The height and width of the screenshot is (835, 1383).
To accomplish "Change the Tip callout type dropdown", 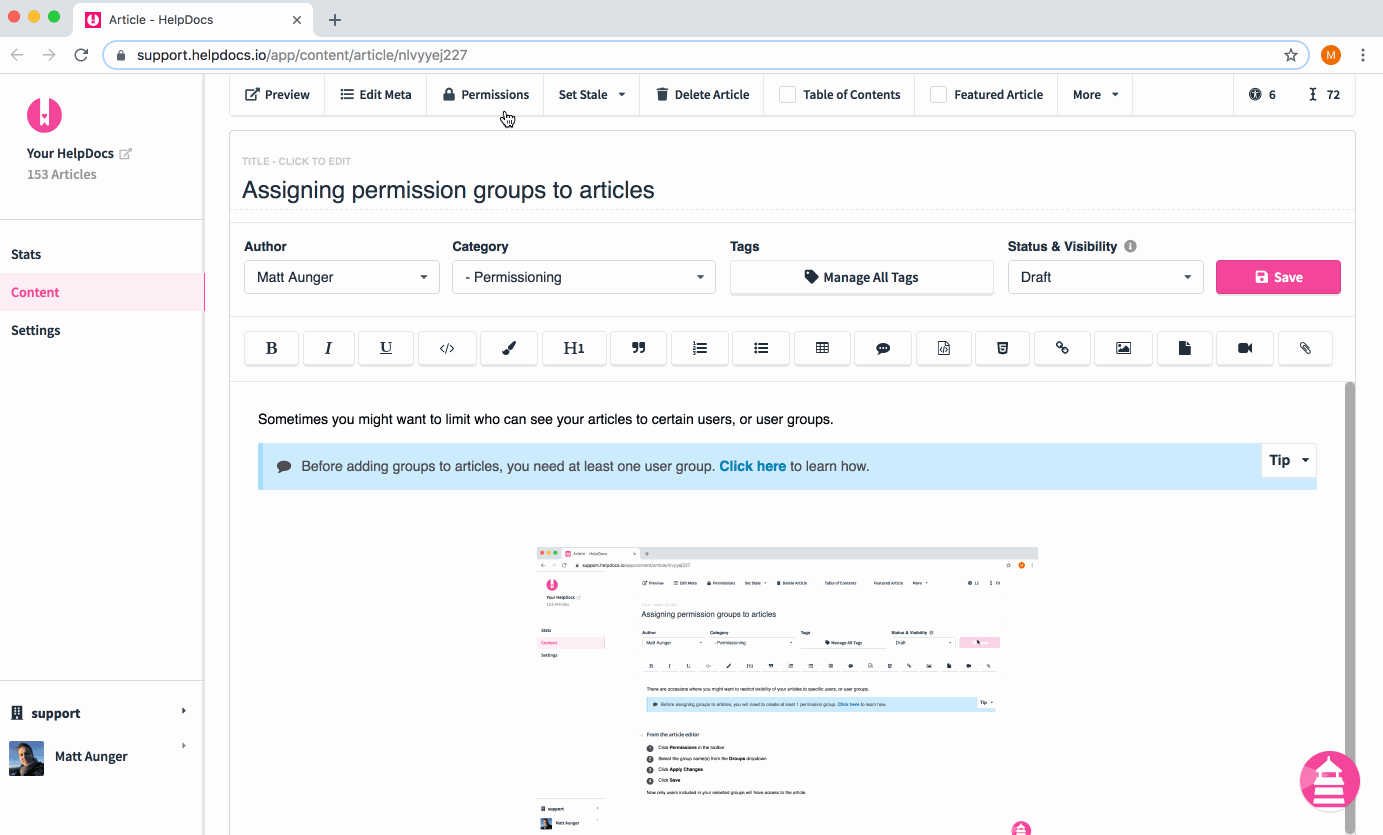I will (x=1289, y=460).
